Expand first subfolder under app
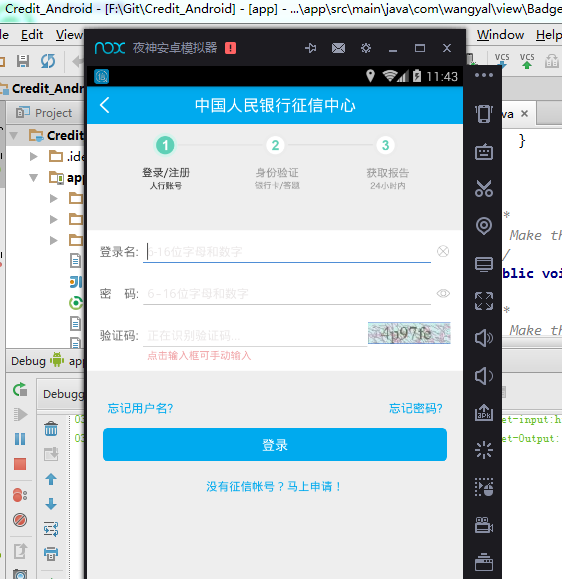Viewport: 562px width, 579px height. tap(54, 198)
